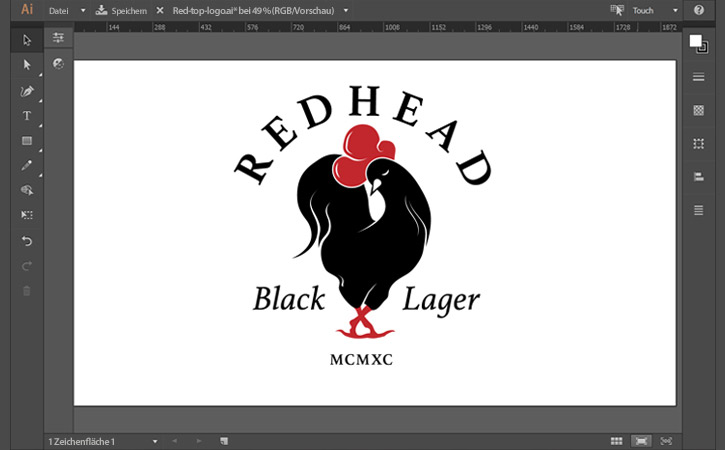Click the Undo arrow

tap(27, 241)
